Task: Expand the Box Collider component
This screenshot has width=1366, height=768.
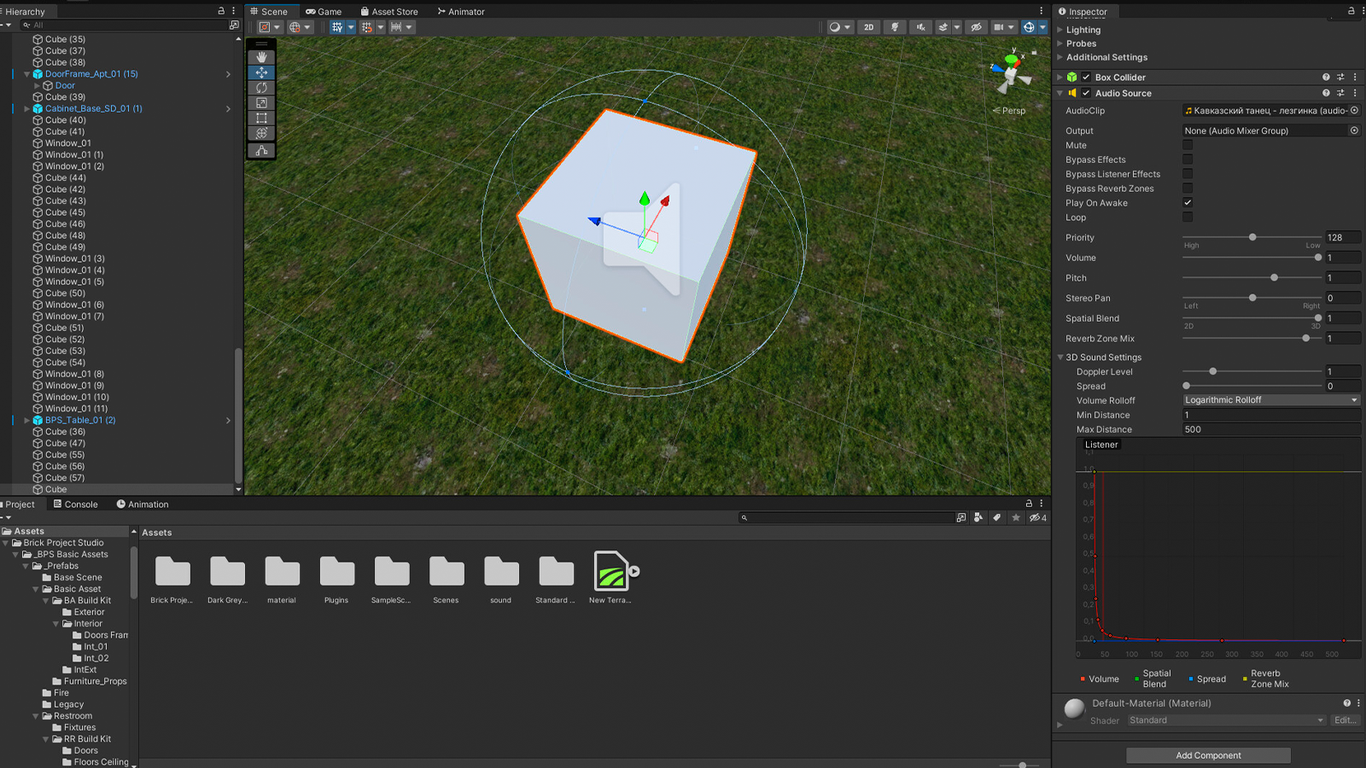Action: [1060, 77]
